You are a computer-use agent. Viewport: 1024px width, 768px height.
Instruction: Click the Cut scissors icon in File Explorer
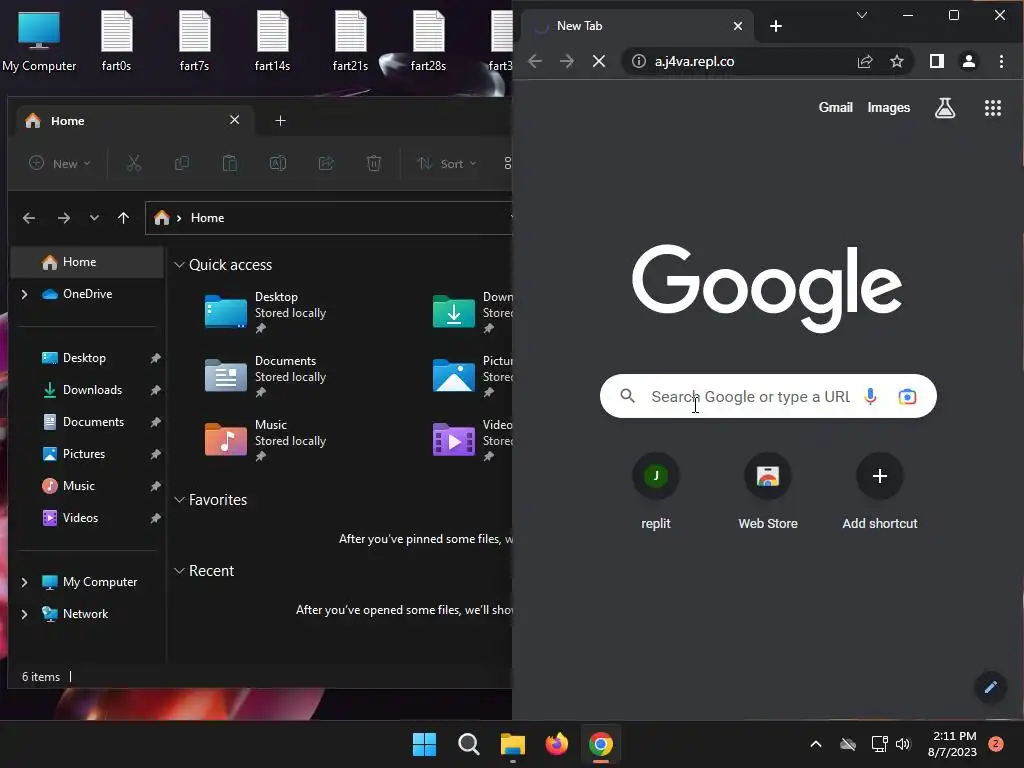click(x=133, y=163)
